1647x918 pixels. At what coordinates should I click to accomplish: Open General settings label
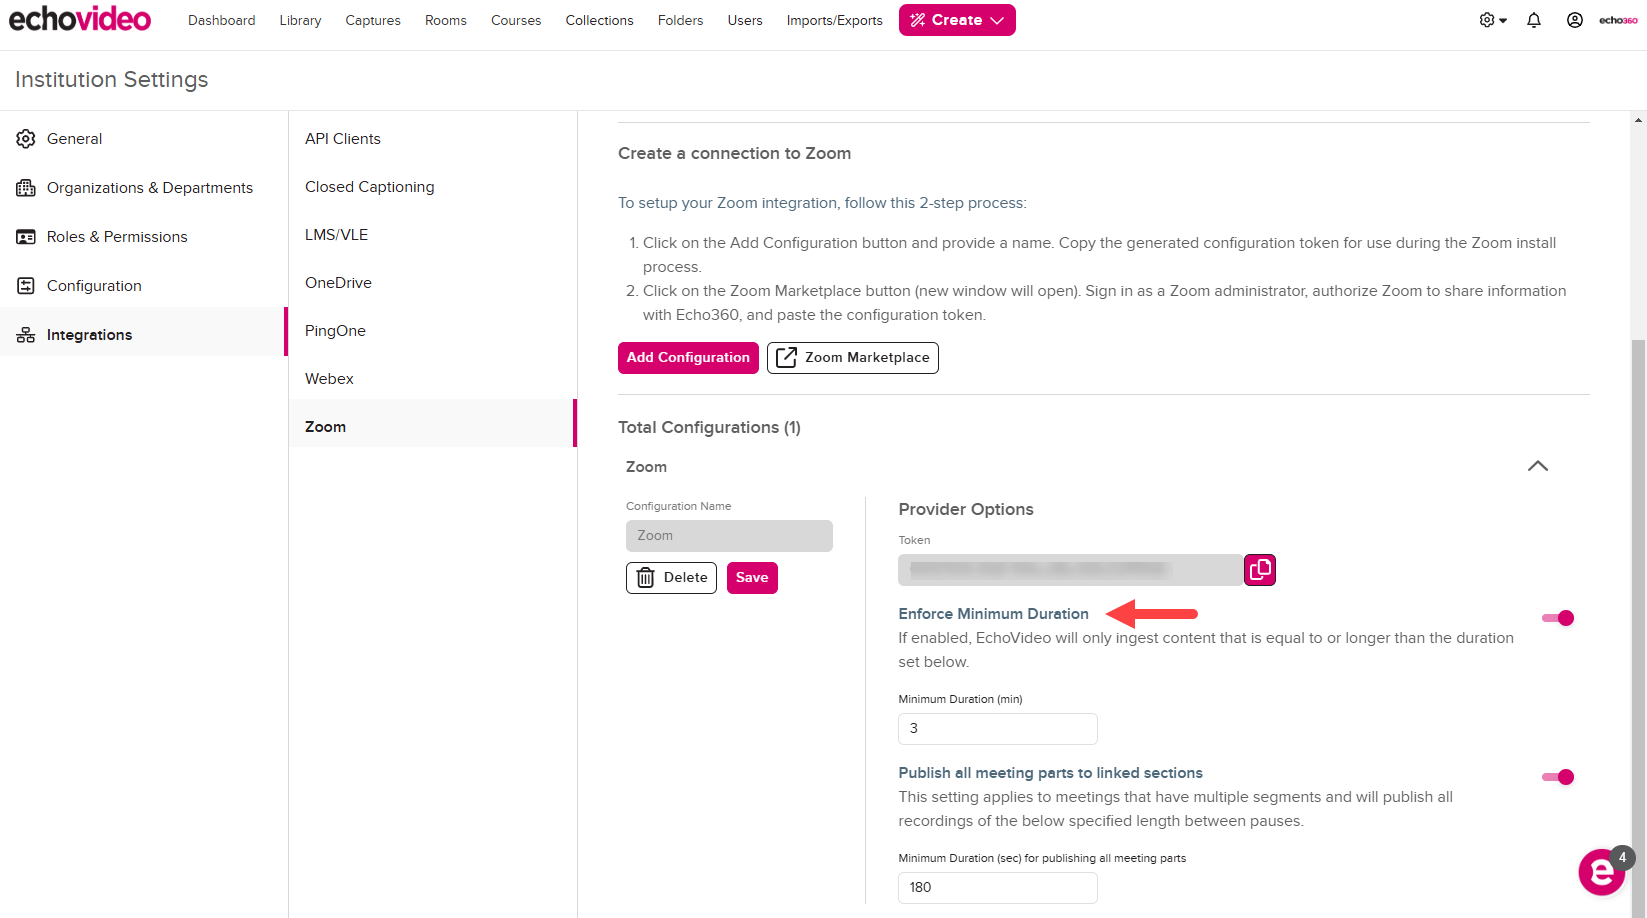pyautogui.click(x=74, y=139)
